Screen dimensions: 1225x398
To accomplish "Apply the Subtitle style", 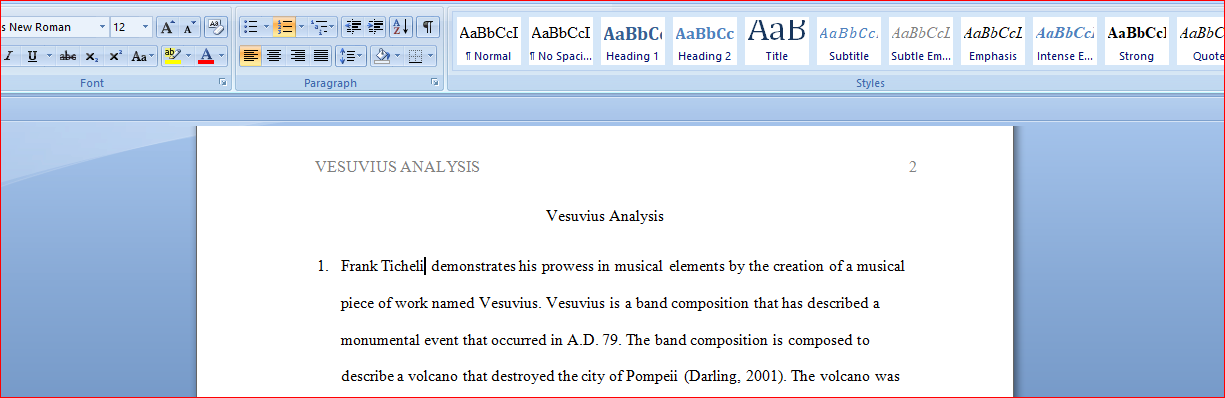I will pyautogui.click(x=848, y=41).
